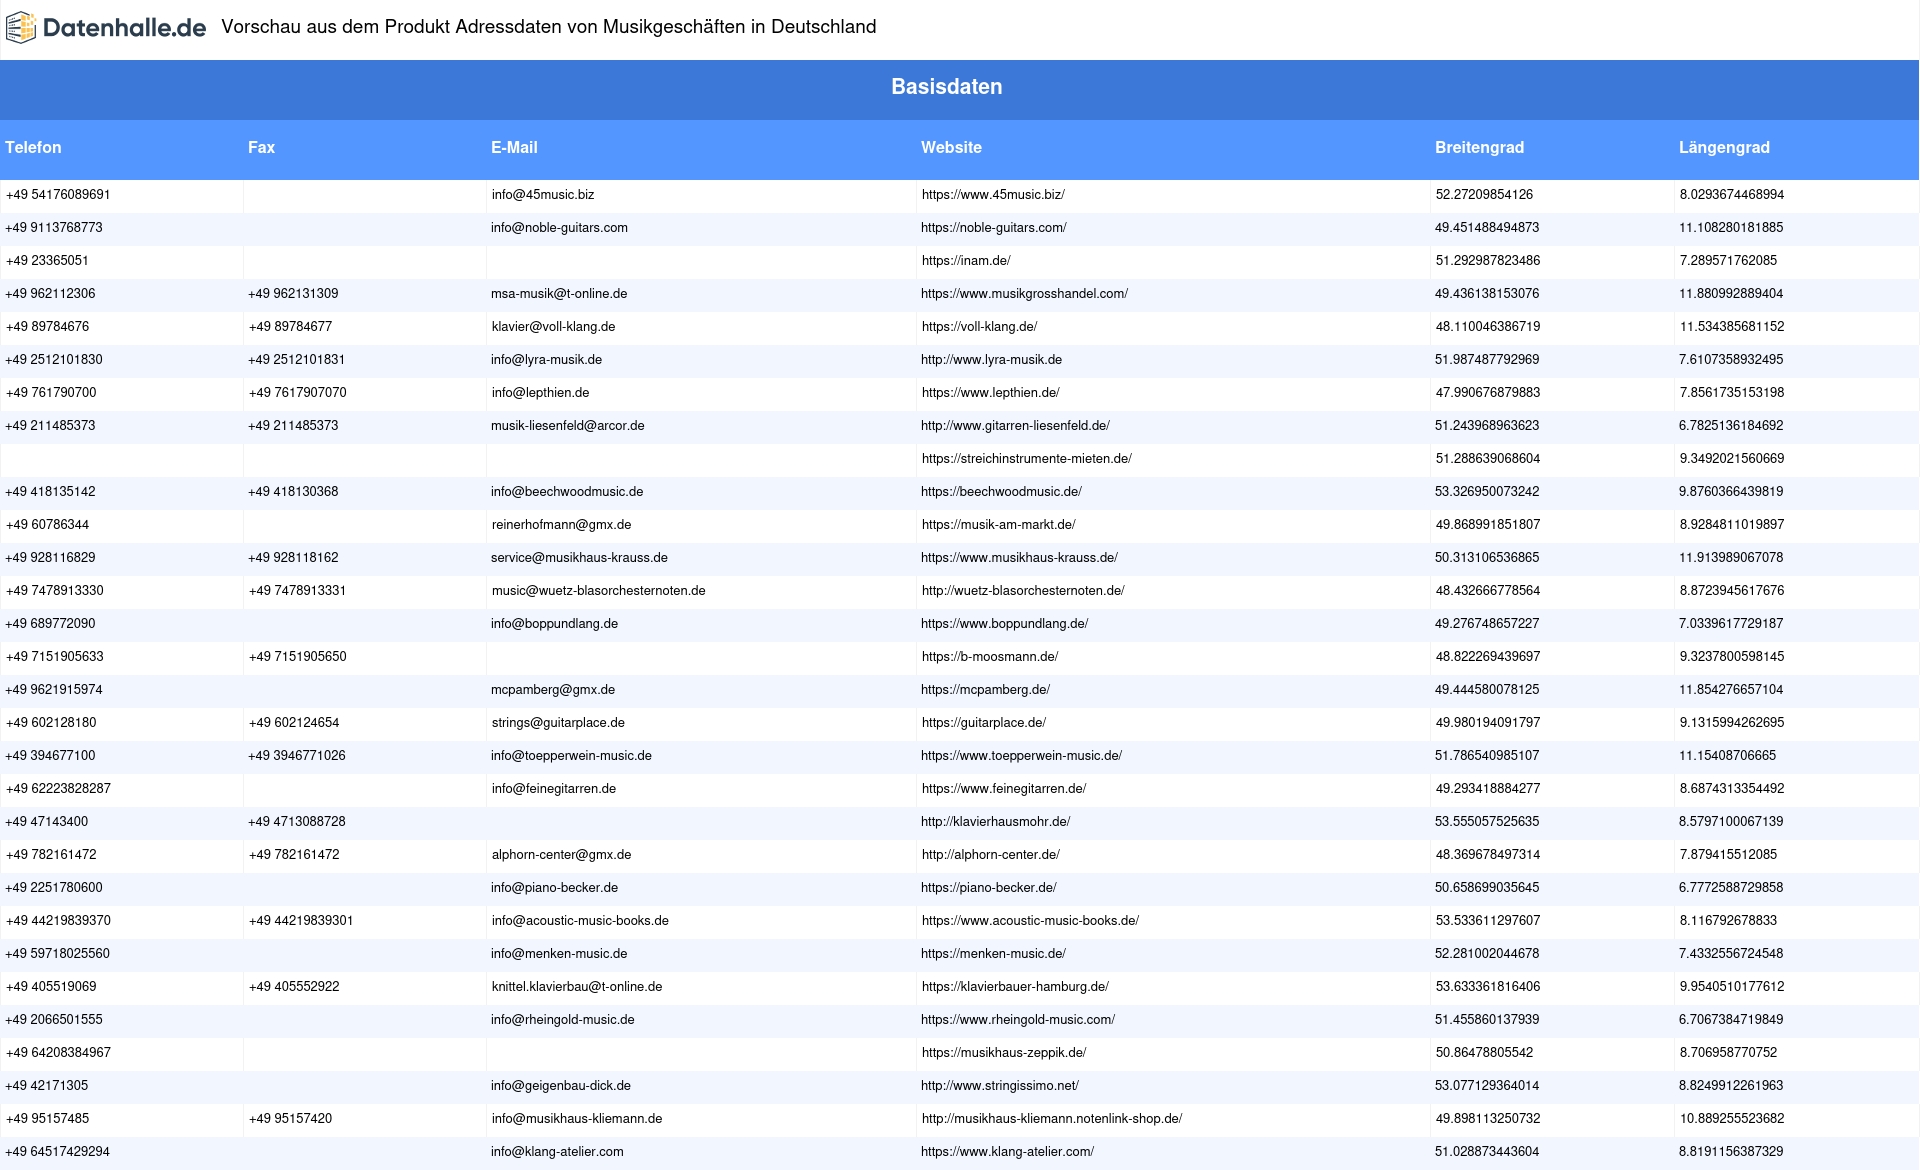Click email alphorn-center@gmx.de
Image resolution: width=1920 pixels, height=1170 pixels.
pos(561,855)
